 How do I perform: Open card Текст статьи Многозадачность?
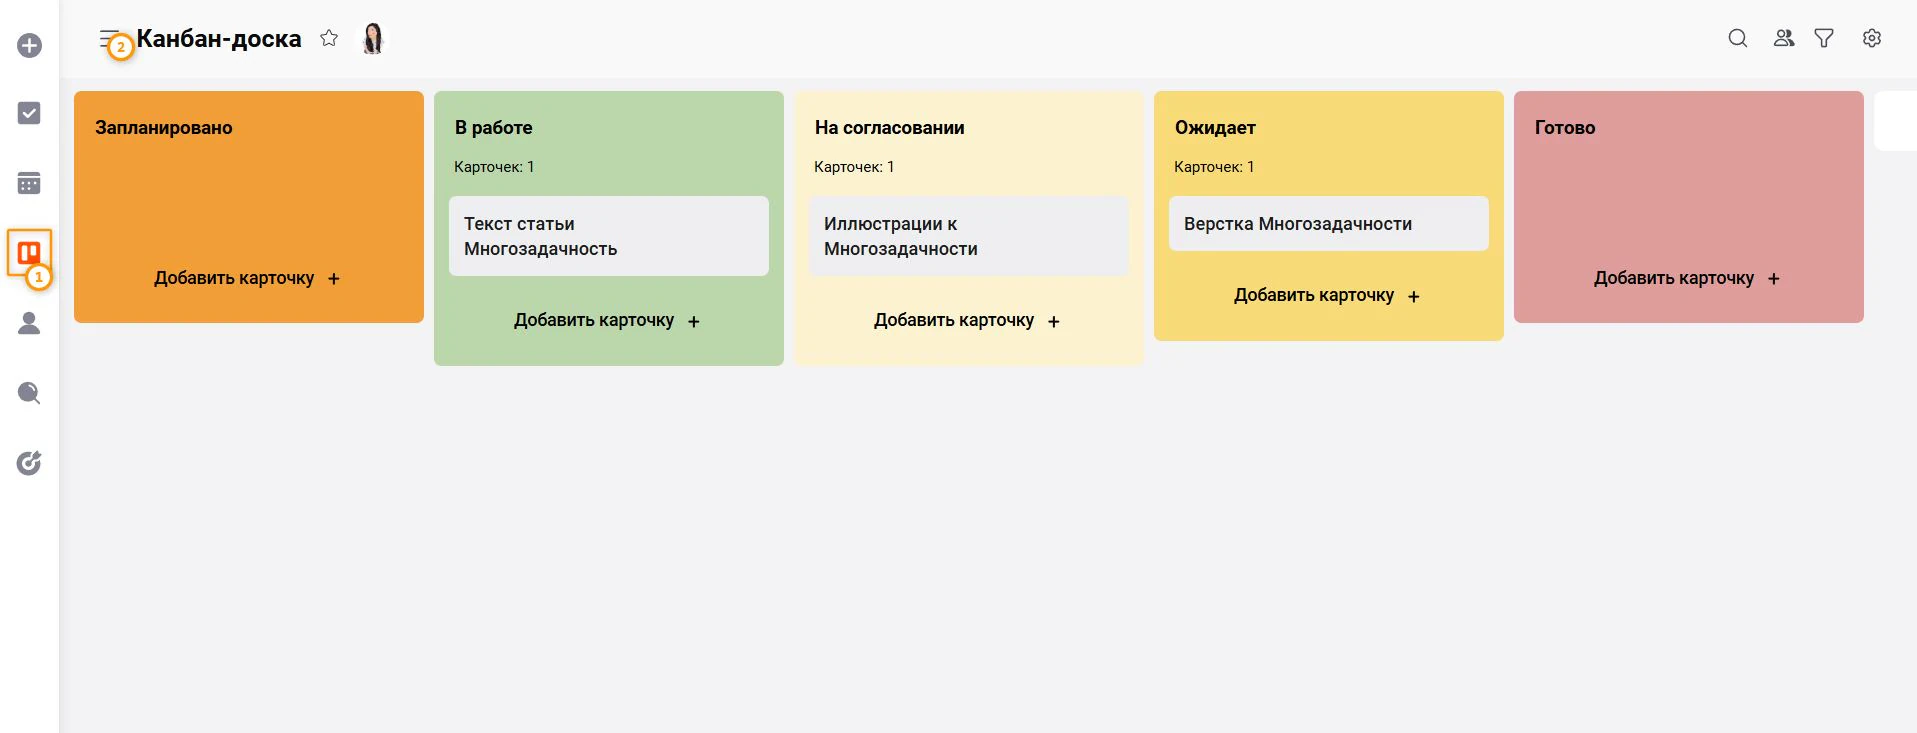pyautogui.click(x=609, y=236)
